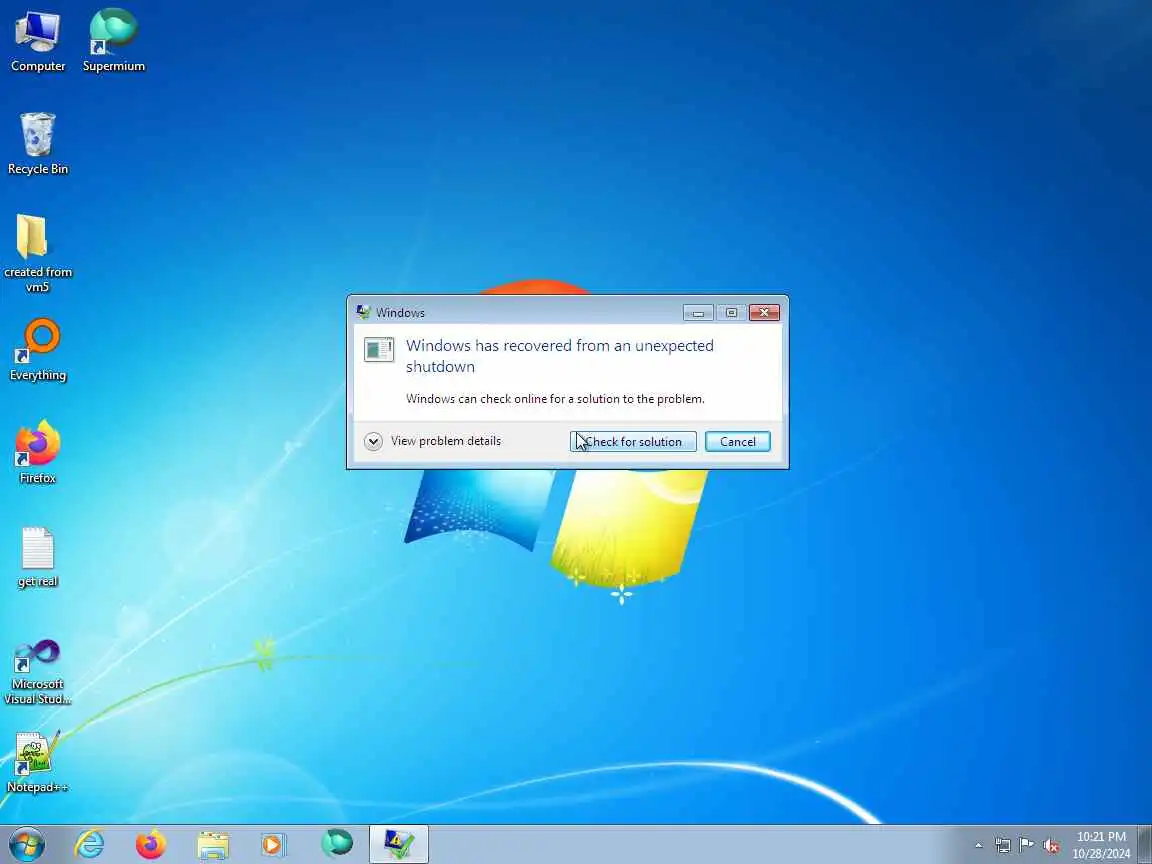
Task: Click the problem reporting taskbar button
Action: point(398,845)
